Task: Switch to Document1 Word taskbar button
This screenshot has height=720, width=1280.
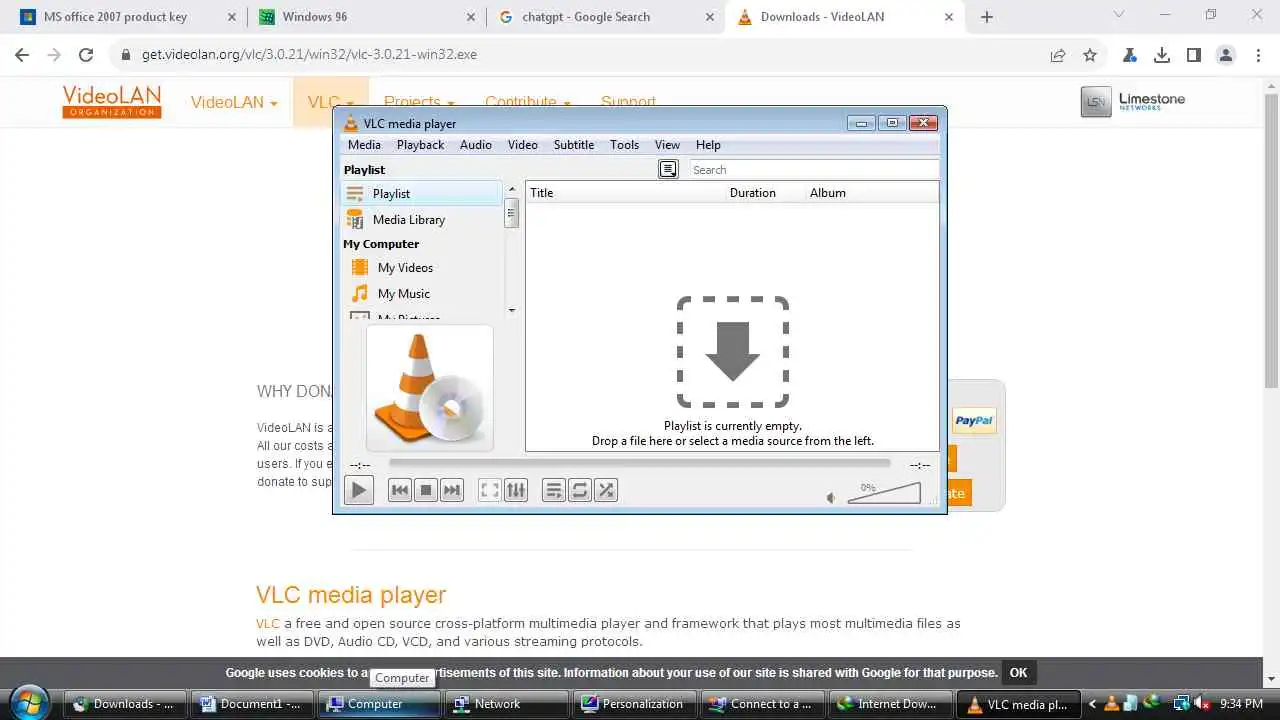Action: click(x=252, y=704)
